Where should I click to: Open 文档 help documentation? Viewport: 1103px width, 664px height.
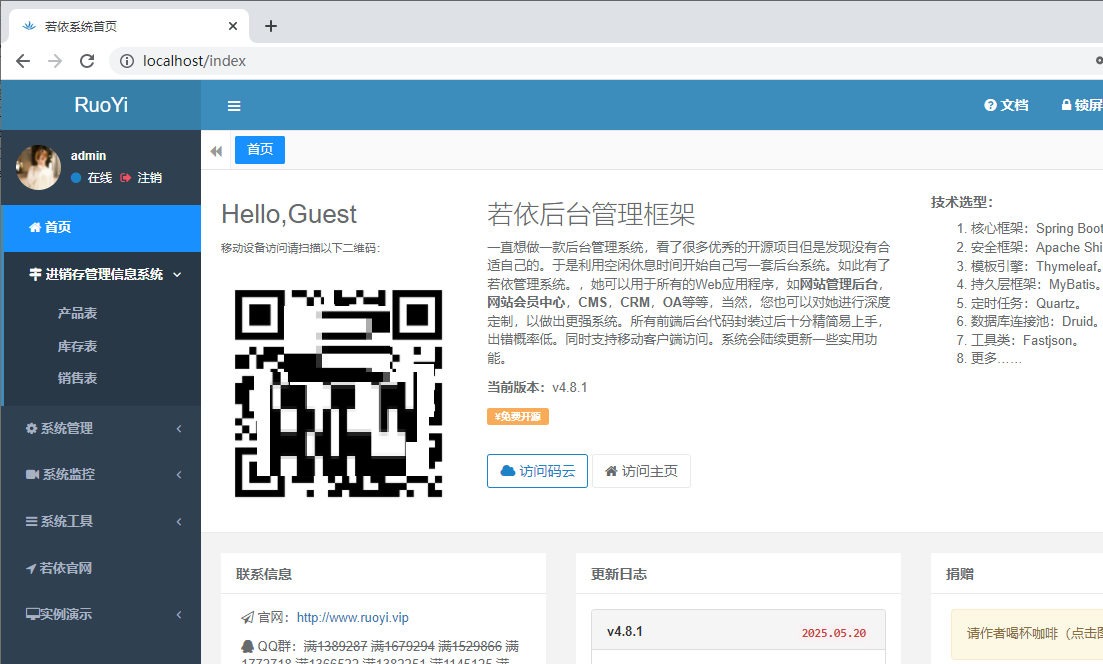point(1006,105)
